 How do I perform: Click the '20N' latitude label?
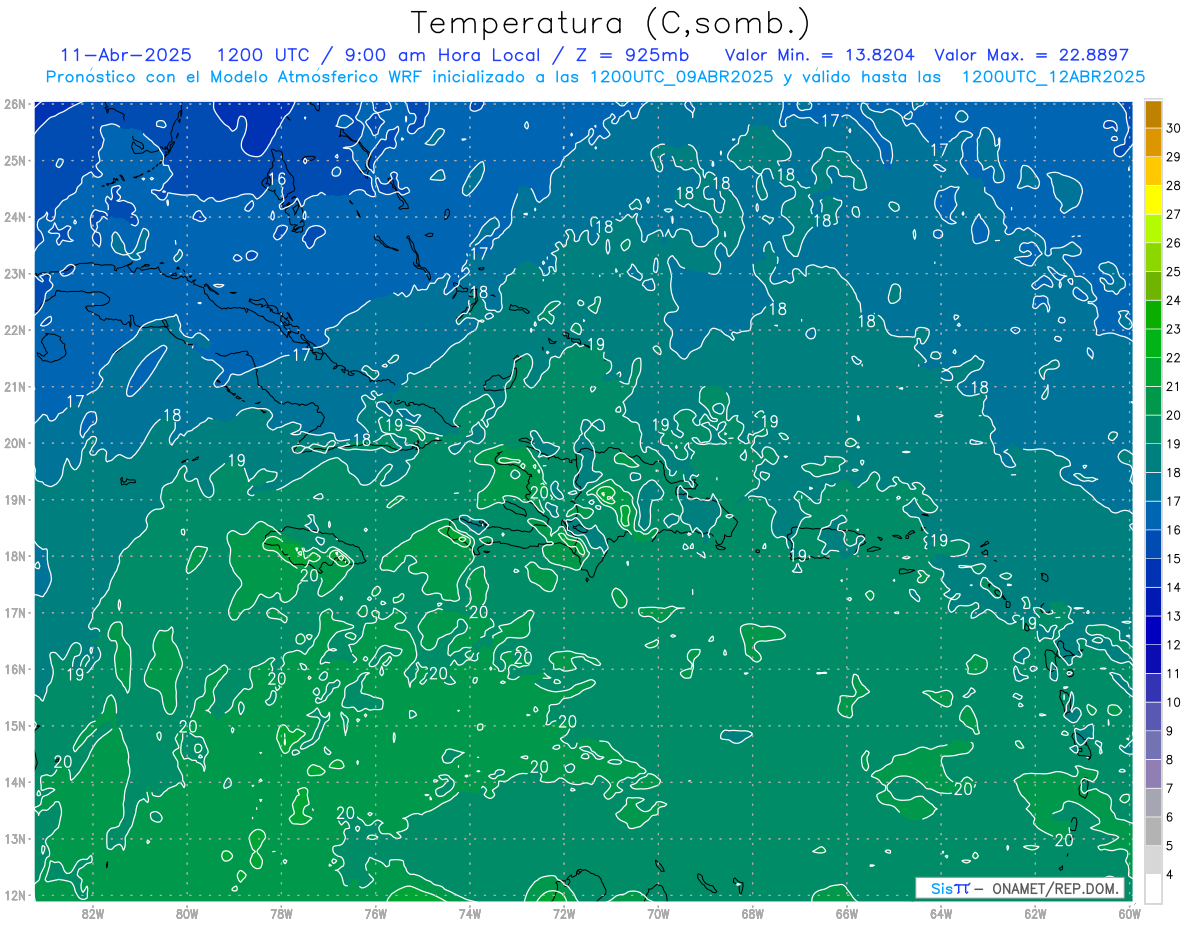click(15, 443)
